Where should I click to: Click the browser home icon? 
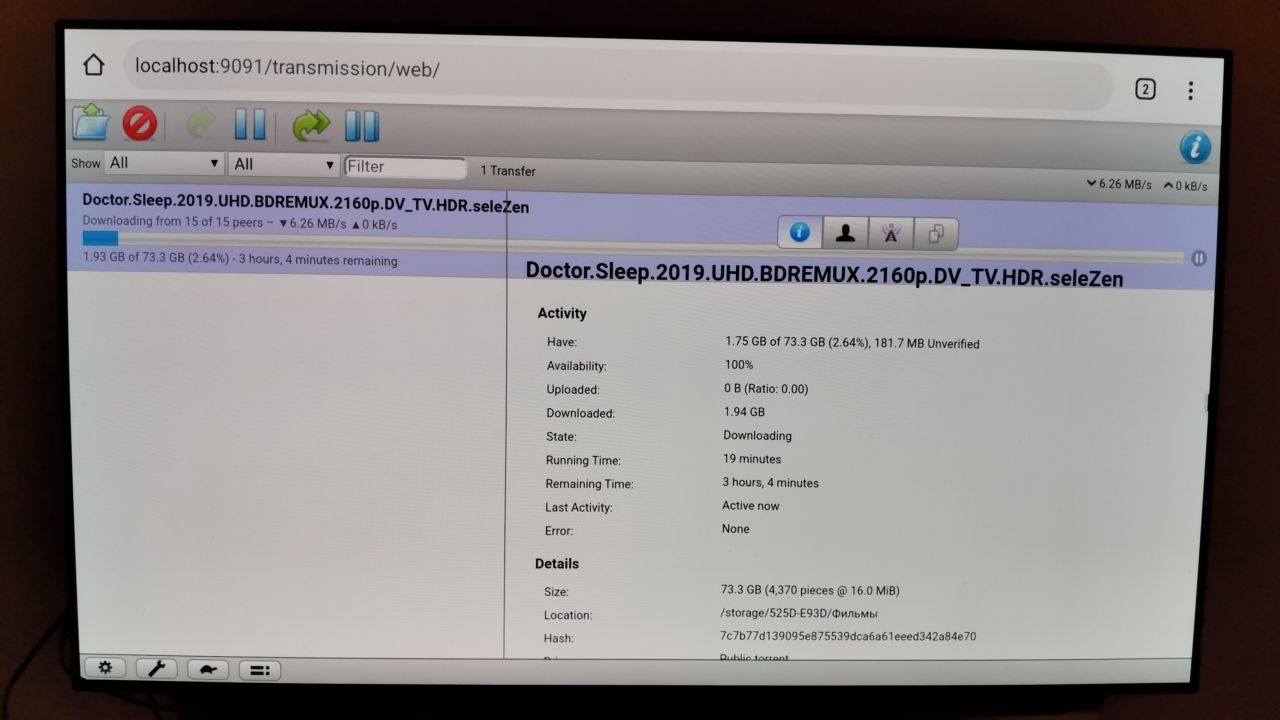pyautogui.click(x=93, y=65)
